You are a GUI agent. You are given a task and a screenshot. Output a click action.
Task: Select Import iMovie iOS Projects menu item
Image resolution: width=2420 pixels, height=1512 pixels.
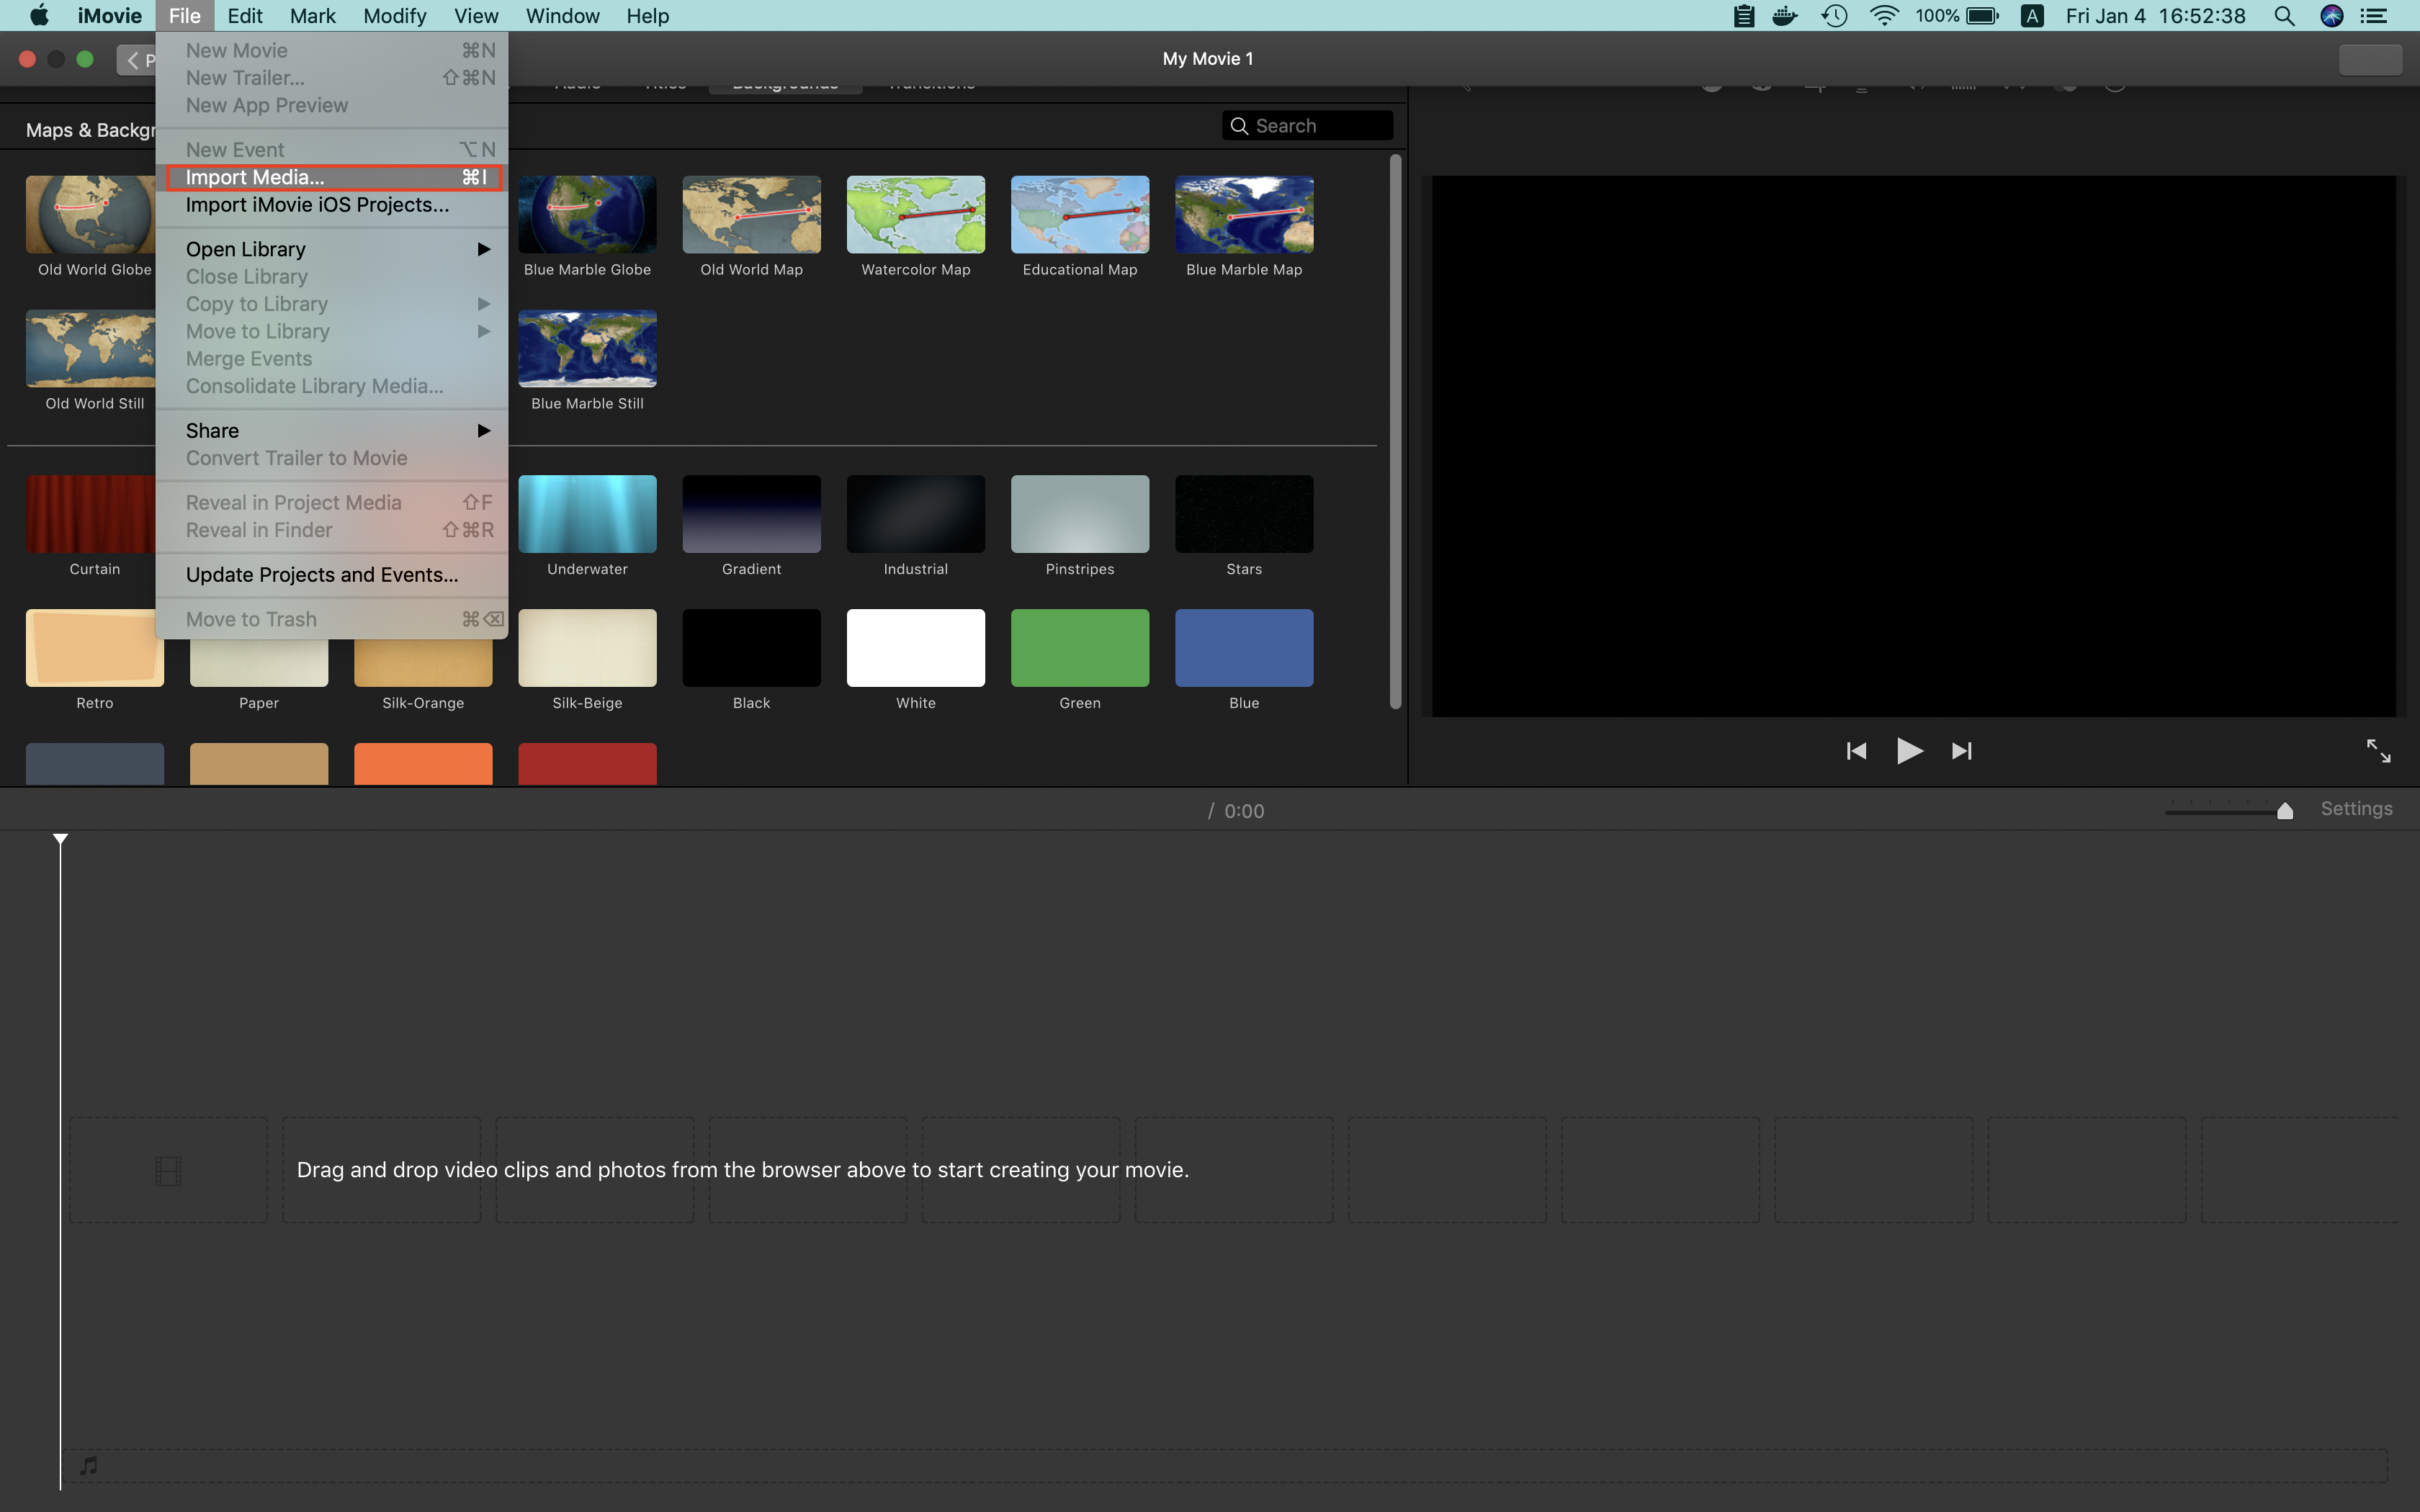[333, 205]
